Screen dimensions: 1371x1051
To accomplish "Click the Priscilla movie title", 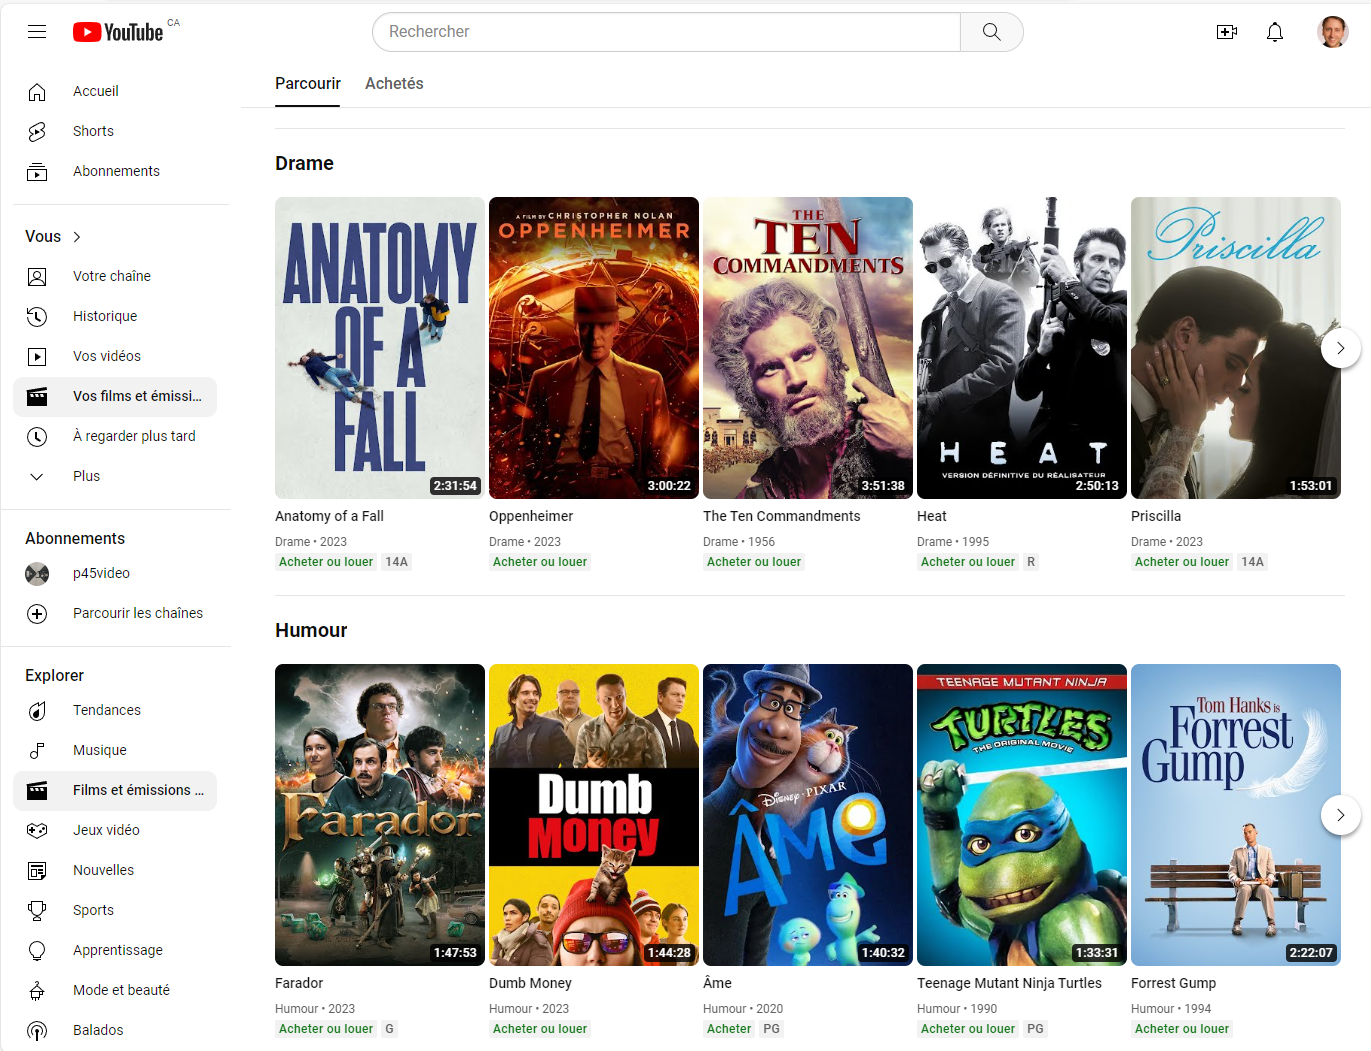I will 1156,516.
